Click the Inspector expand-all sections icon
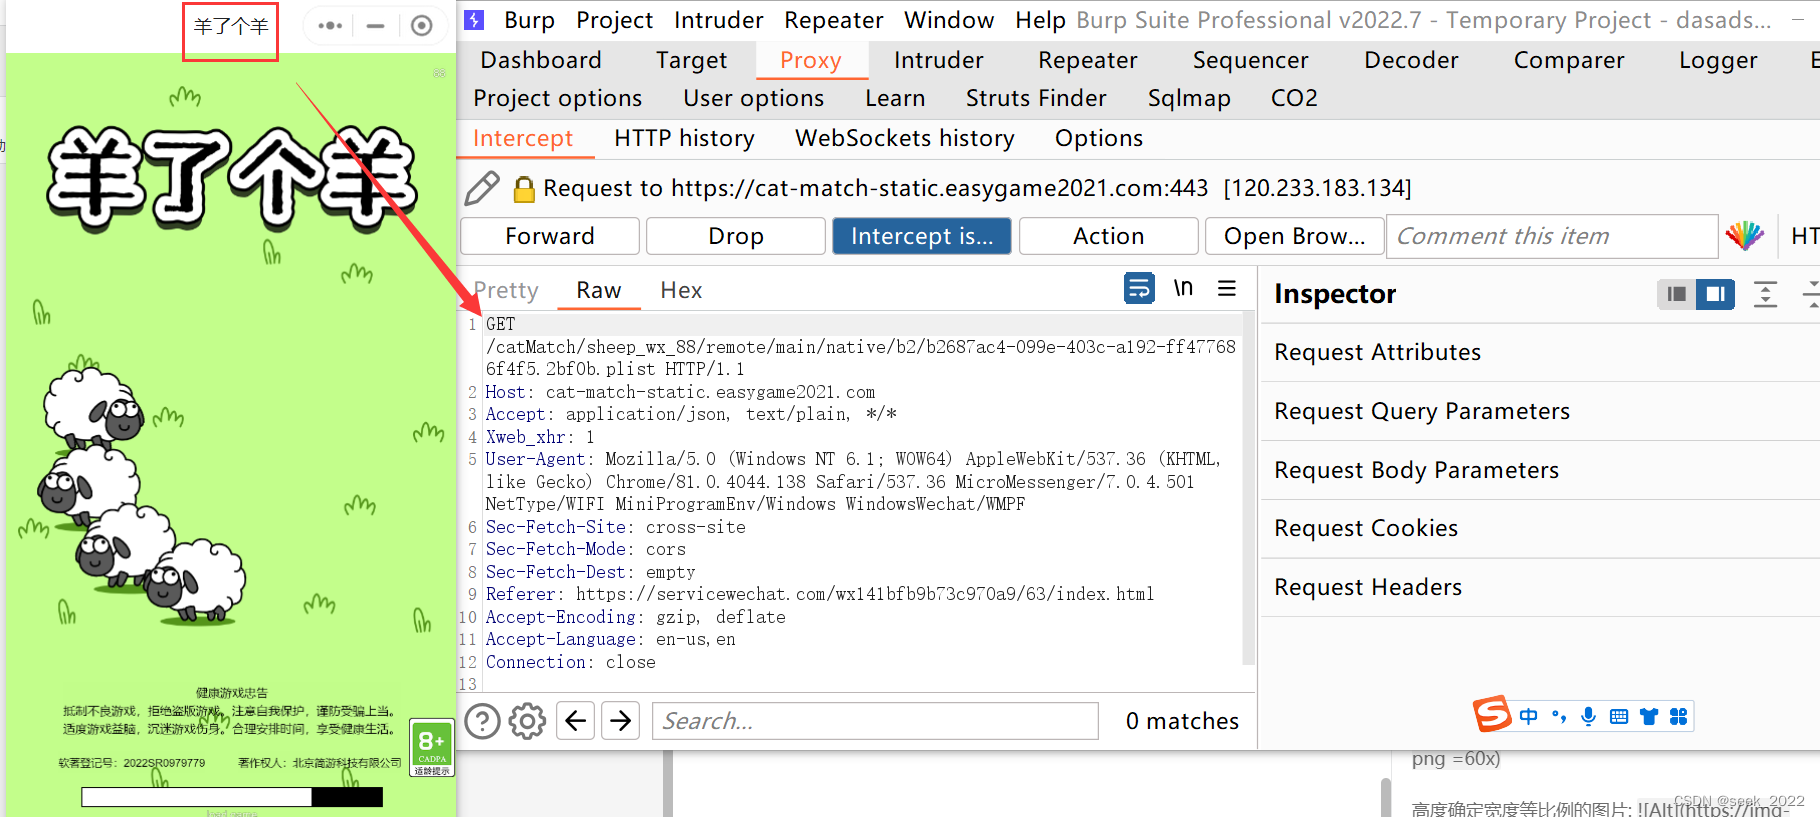This screenshot has height=817, width=1820. [x=1766, y=294]
